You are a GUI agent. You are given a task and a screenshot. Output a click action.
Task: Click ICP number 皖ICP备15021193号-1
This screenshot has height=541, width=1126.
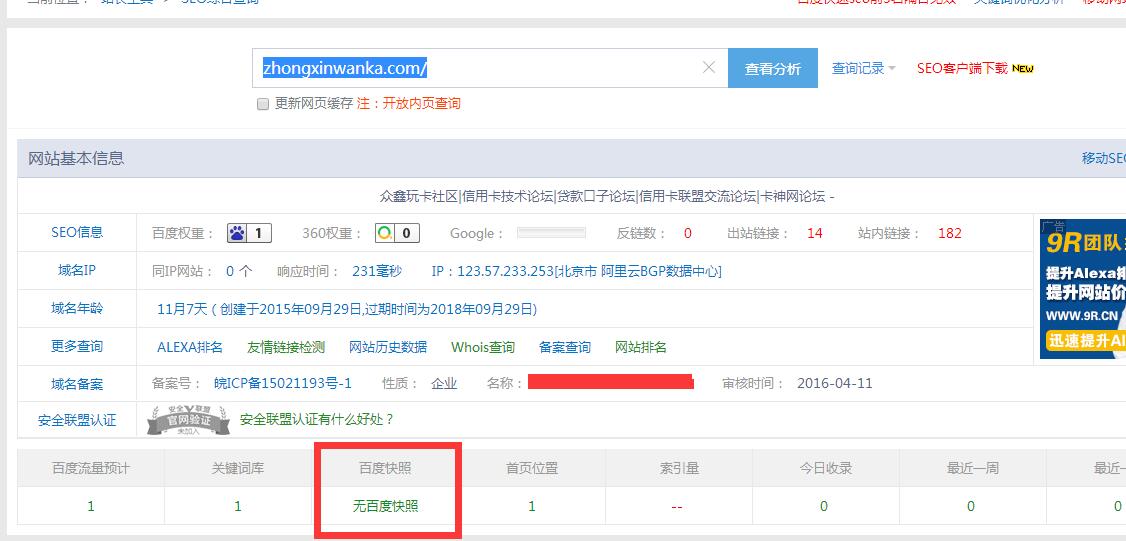click(283, 383)
